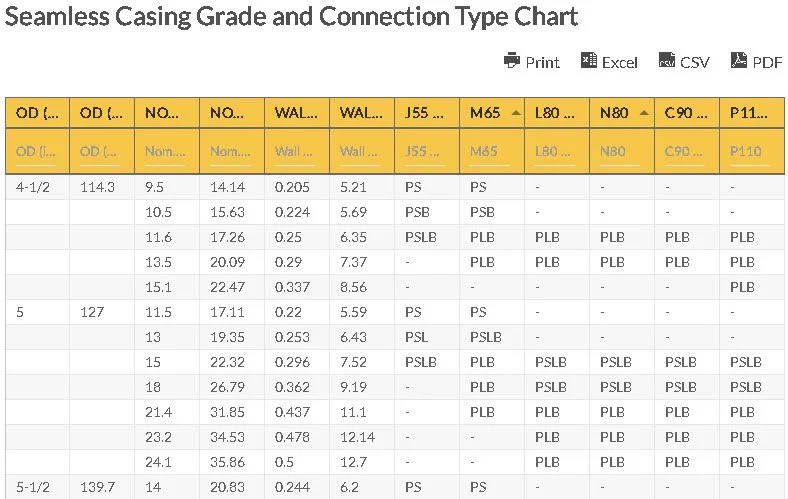Click the 139.7 OD cell
Screen dimensions: 788x499
coord(96,487)
